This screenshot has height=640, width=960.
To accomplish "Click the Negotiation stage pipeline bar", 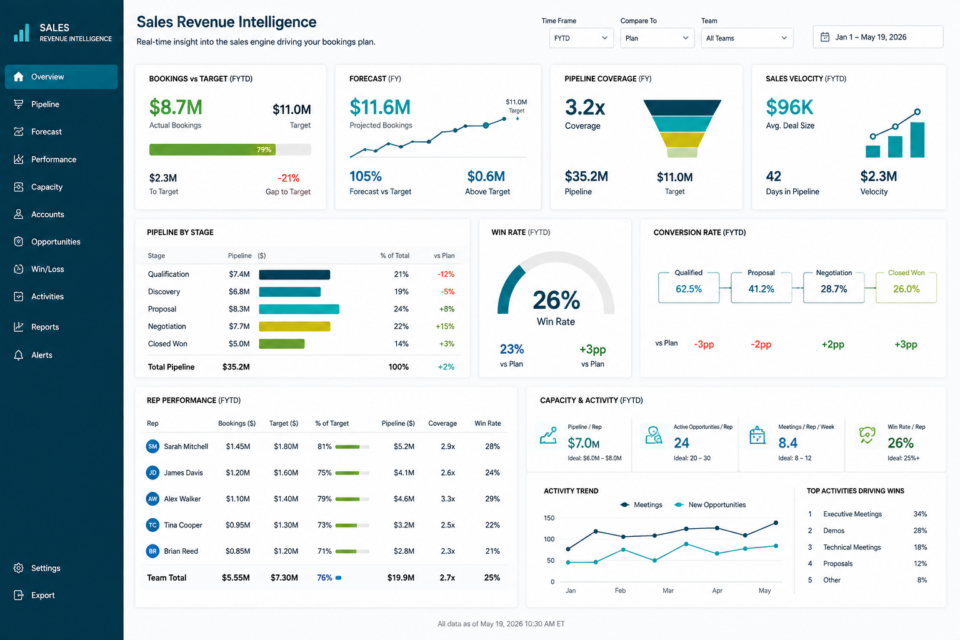I will [x=294, y=326].
